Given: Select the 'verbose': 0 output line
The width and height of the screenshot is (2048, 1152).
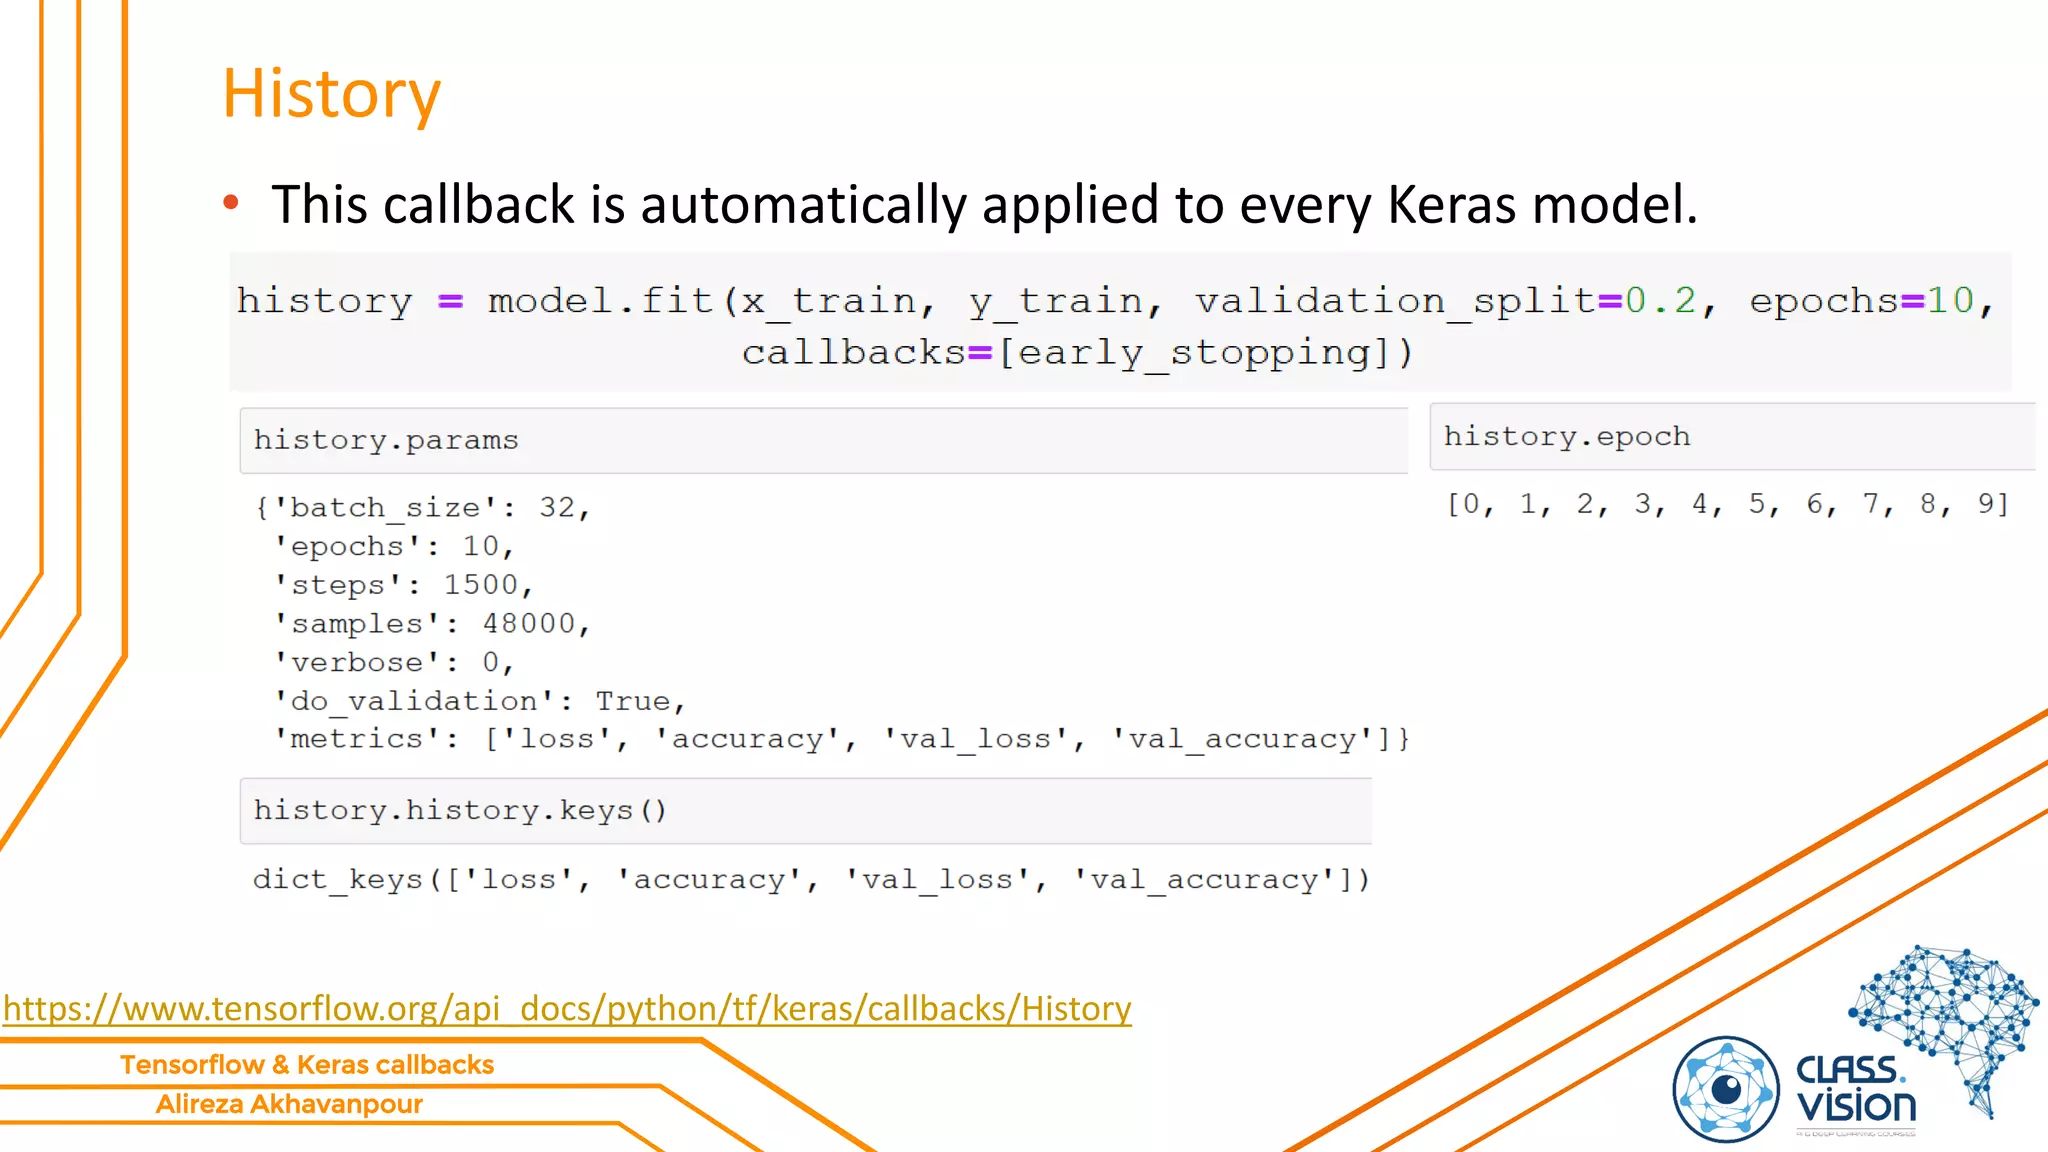Looking at the screenshot, I should click(x=394, y=662).
